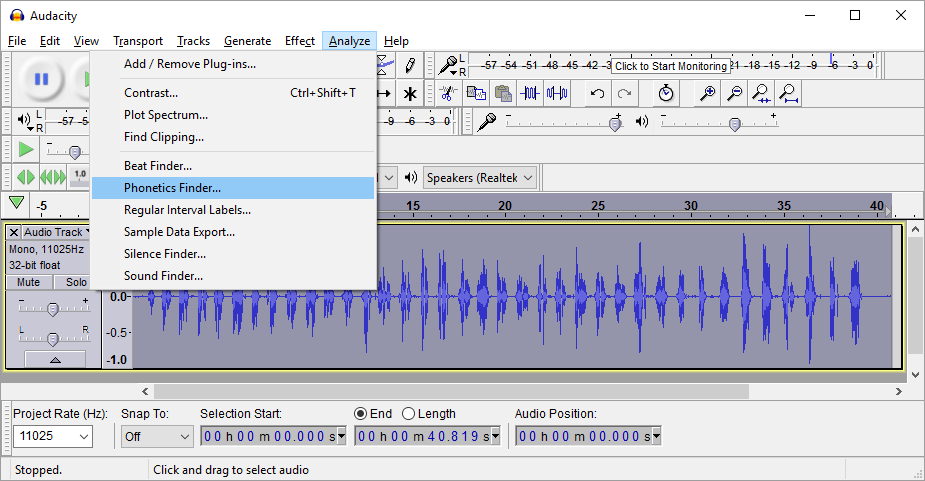This screenshot has width=925, height=481.
Task: Click the horizontal scrollbar right arrow
Action: coord(898,391)
